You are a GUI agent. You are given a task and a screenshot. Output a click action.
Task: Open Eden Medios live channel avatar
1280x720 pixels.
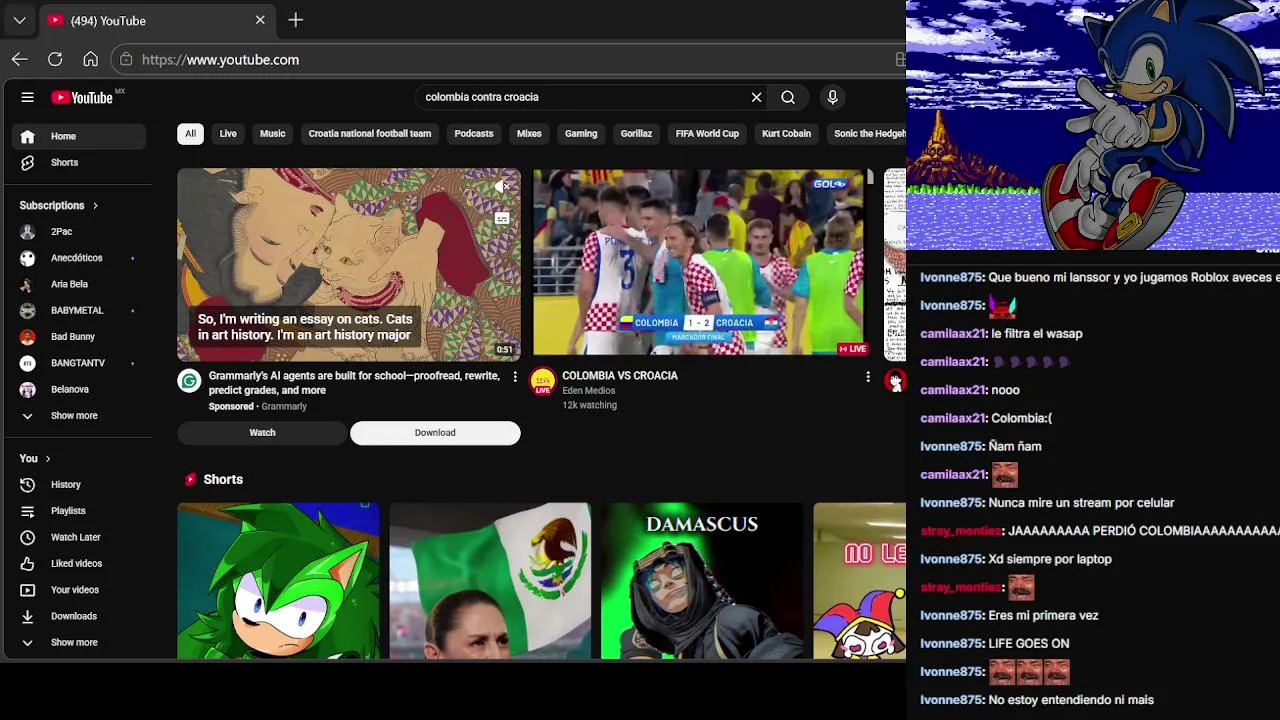tap(542, 381)
